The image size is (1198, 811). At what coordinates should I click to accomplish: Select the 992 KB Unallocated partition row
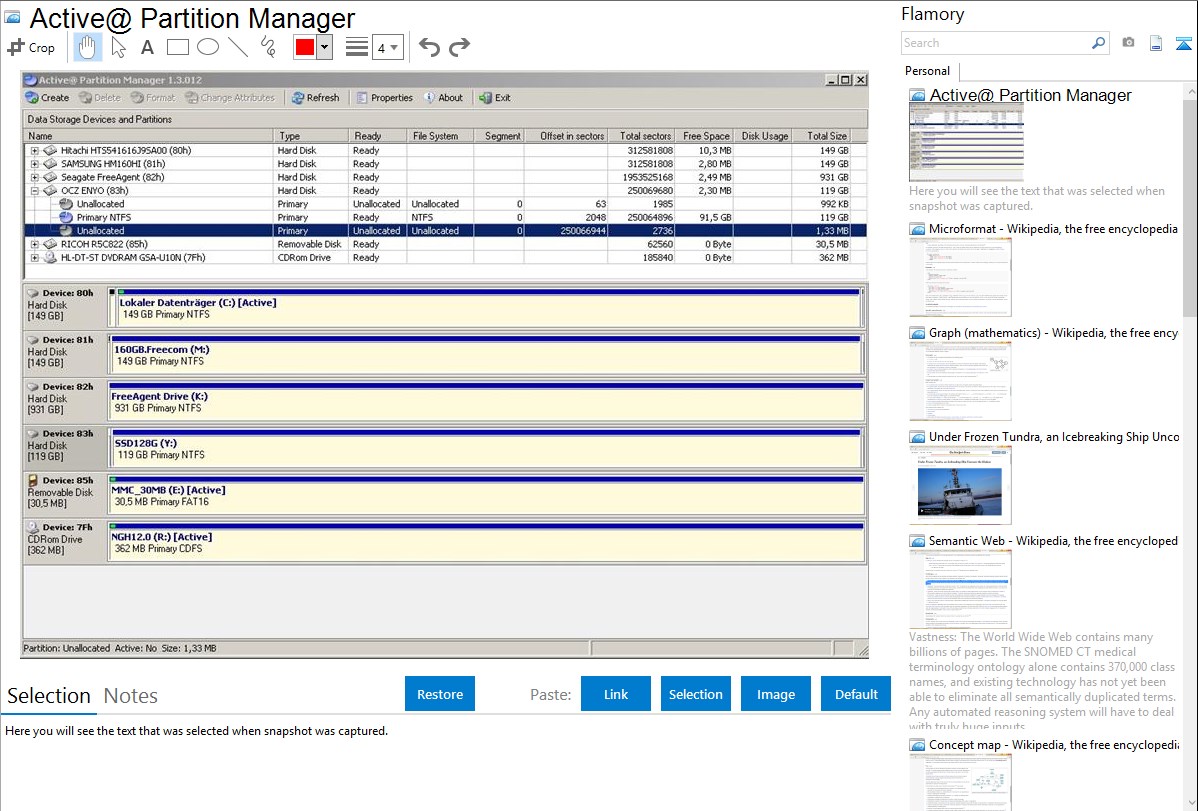445,204
